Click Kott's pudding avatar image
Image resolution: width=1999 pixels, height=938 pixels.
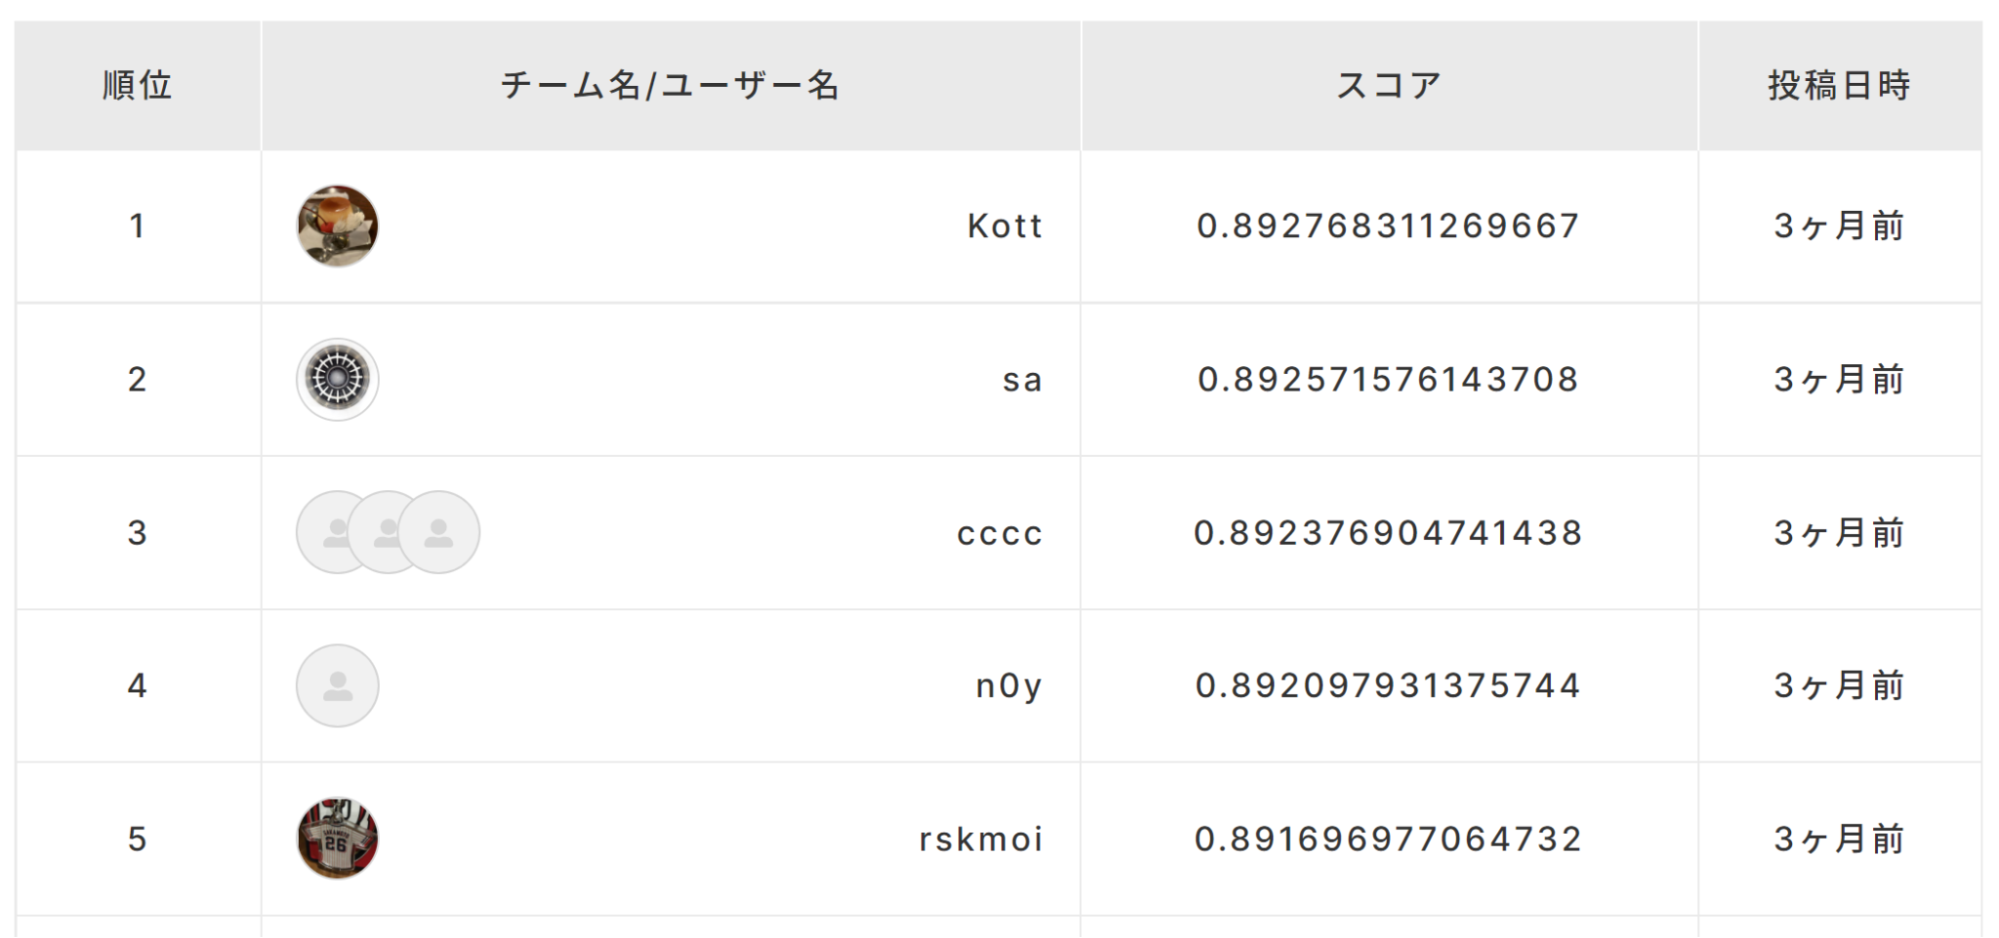(x=338, y=226)
